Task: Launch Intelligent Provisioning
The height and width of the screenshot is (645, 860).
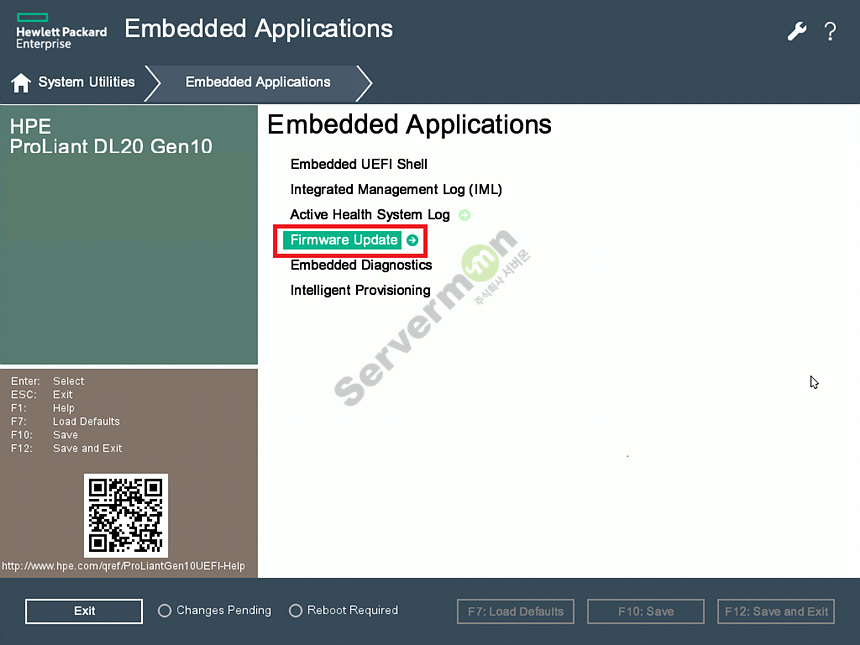Action: click(360, 290)
